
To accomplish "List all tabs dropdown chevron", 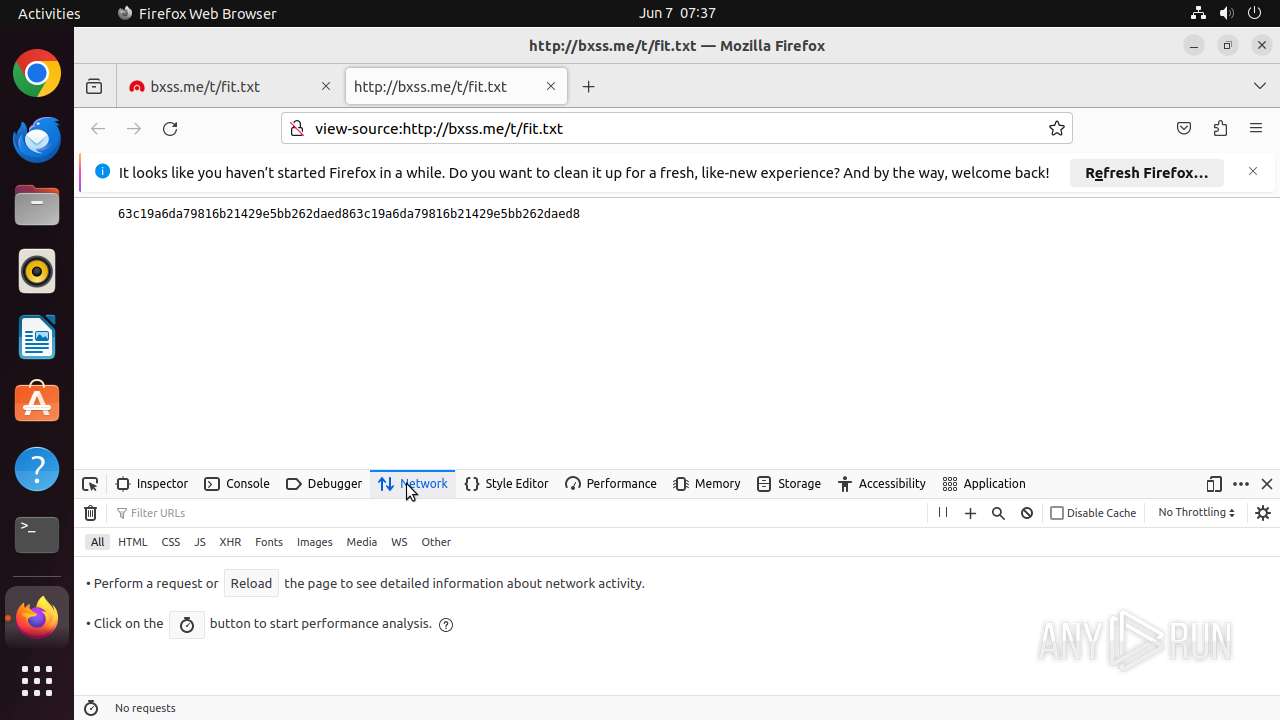I will point(1260,87).
